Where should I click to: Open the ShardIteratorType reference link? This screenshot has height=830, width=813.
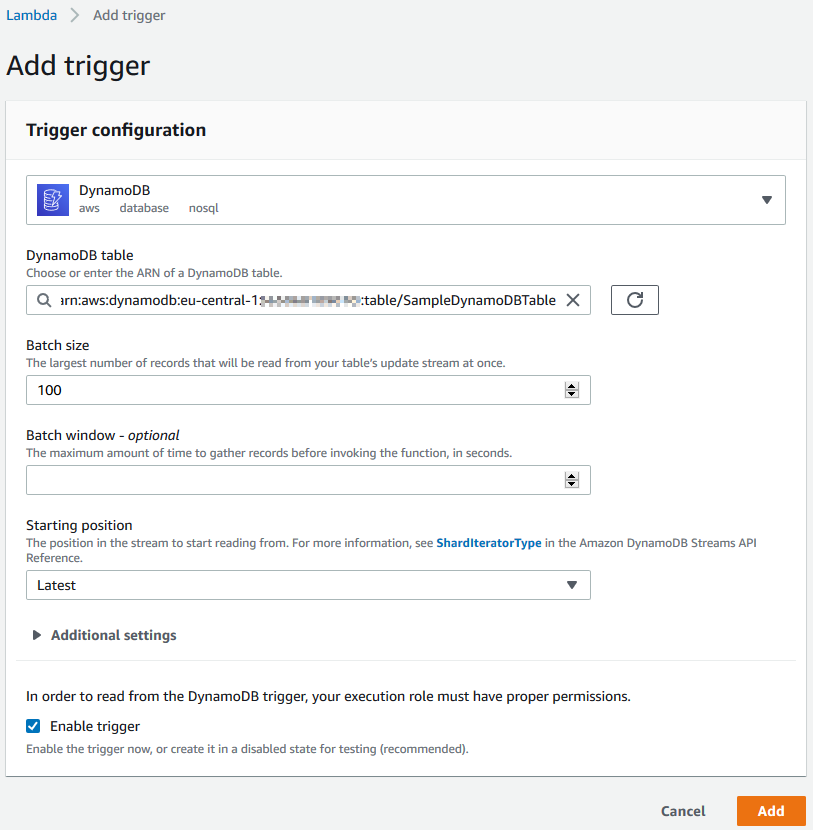(x=489, y=543)
